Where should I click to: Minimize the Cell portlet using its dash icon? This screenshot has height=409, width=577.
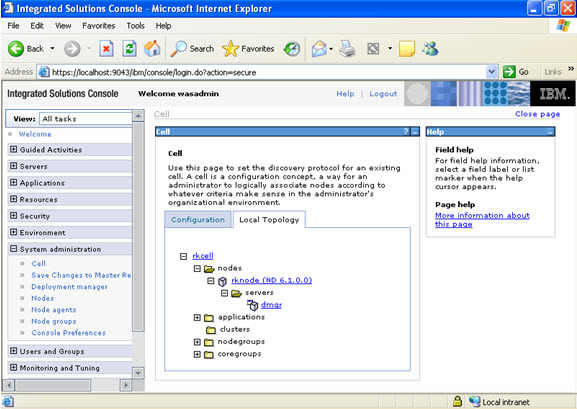(x=415, y=132)
